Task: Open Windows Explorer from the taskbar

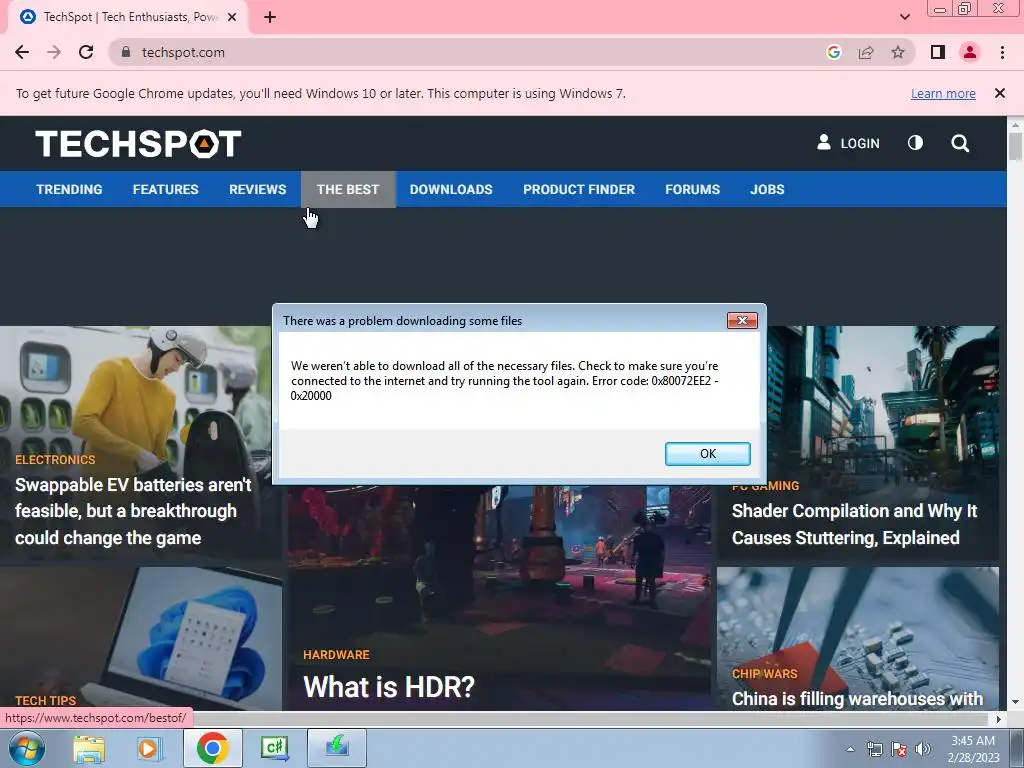Action: click(x=89, y=748)
